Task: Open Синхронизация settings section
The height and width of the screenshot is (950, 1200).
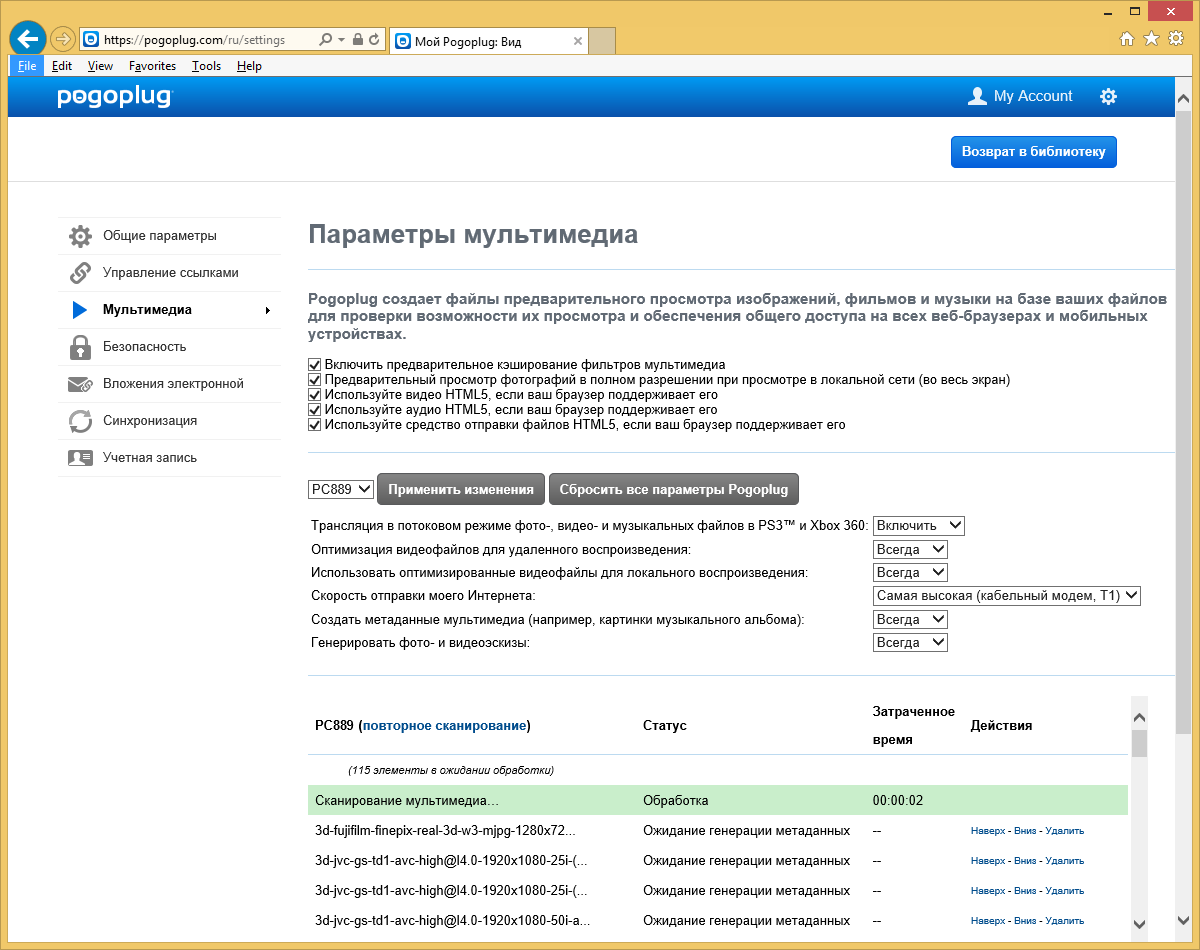Action: click(x=168, y=421)
